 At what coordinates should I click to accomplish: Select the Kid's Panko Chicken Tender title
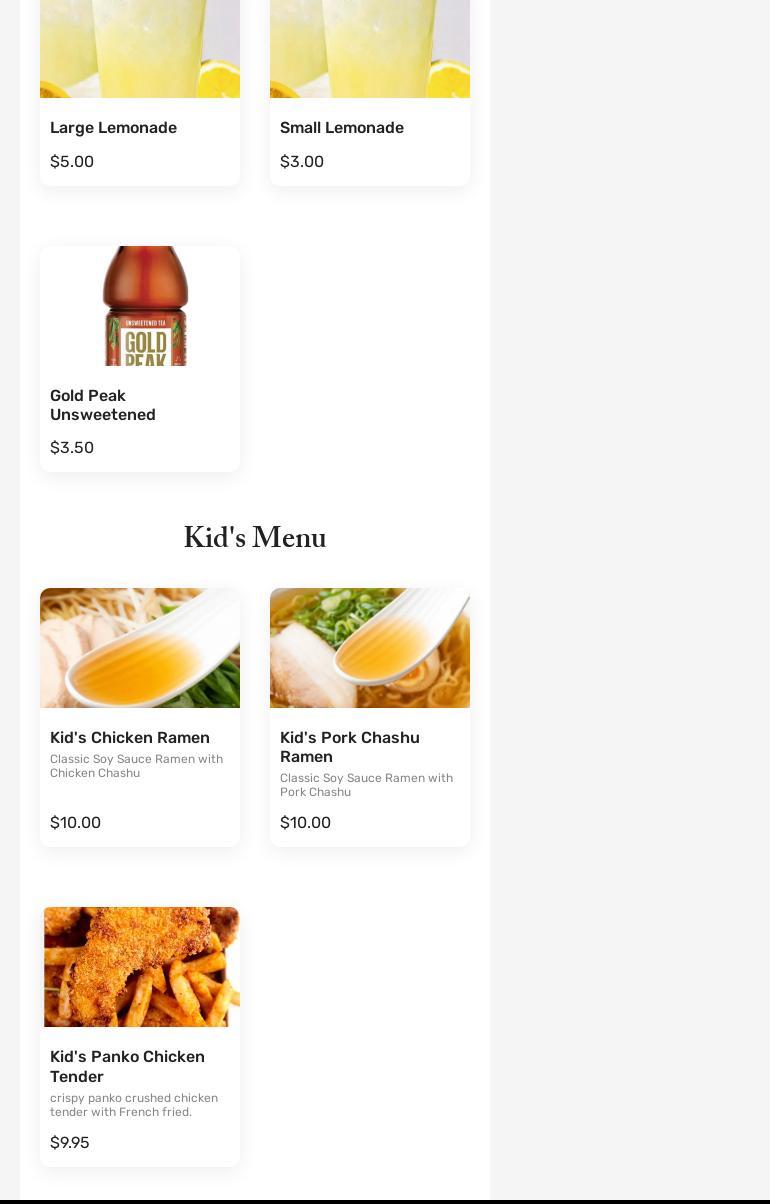(x=127, y=1066)
